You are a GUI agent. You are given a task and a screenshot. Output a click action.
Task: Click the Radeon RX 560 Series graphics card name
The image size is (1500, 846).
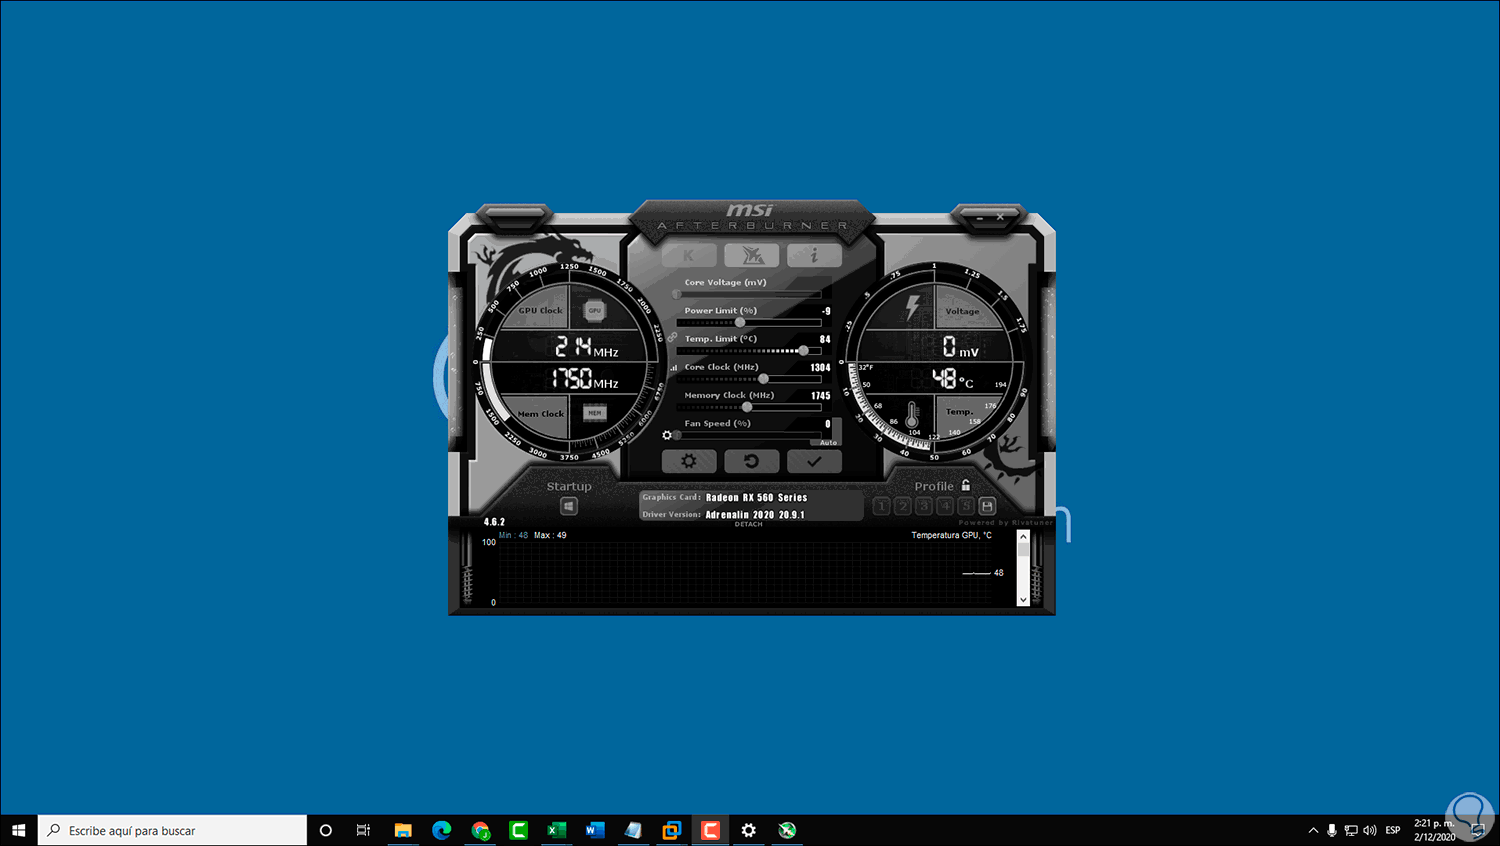pyautogui.click(x=756, y=497)
